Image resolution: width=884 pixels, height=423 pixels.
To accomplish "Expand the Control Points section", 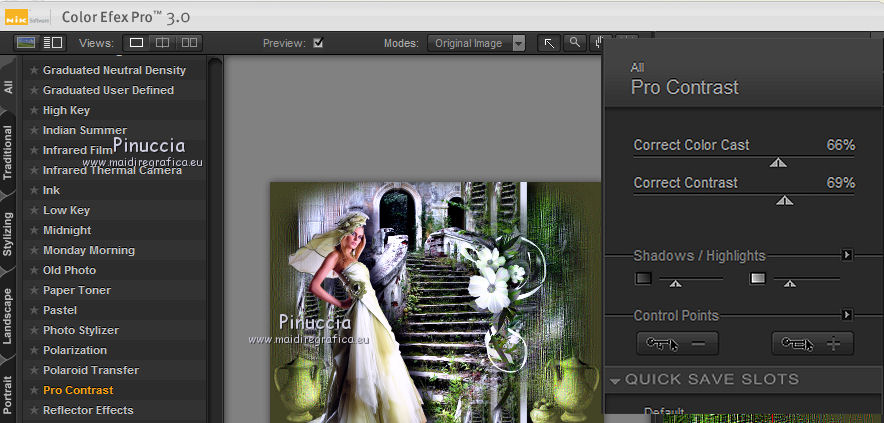I will point(847,315).
